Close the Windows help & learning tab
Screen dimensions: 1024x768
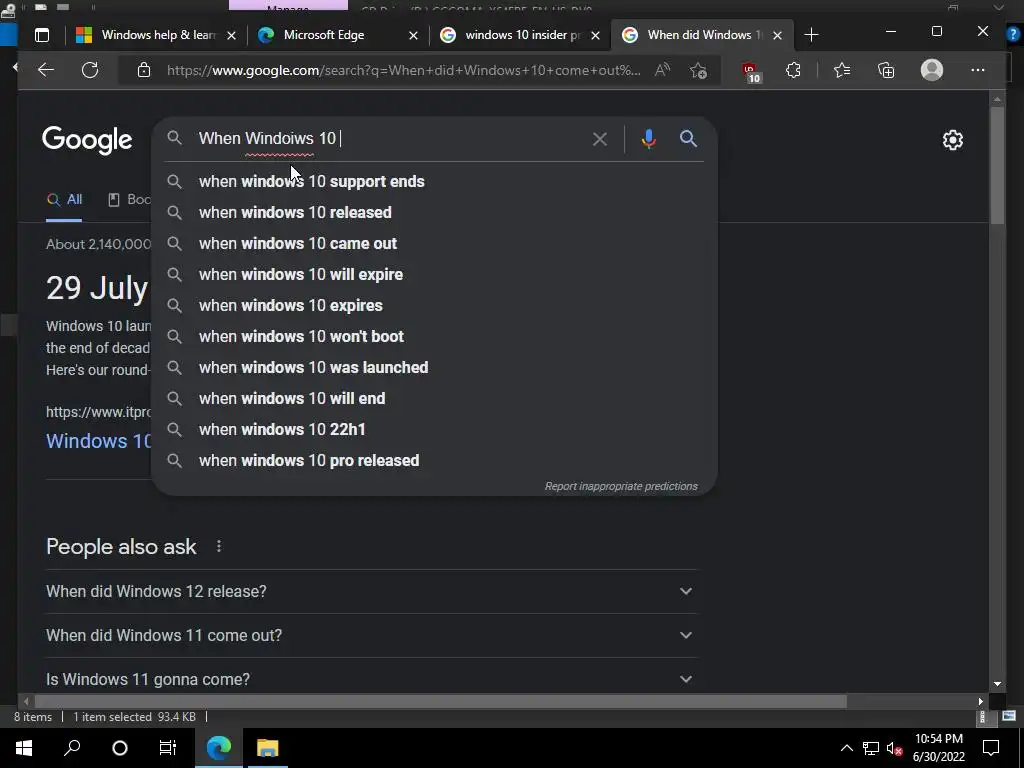(x=231, y=35)
